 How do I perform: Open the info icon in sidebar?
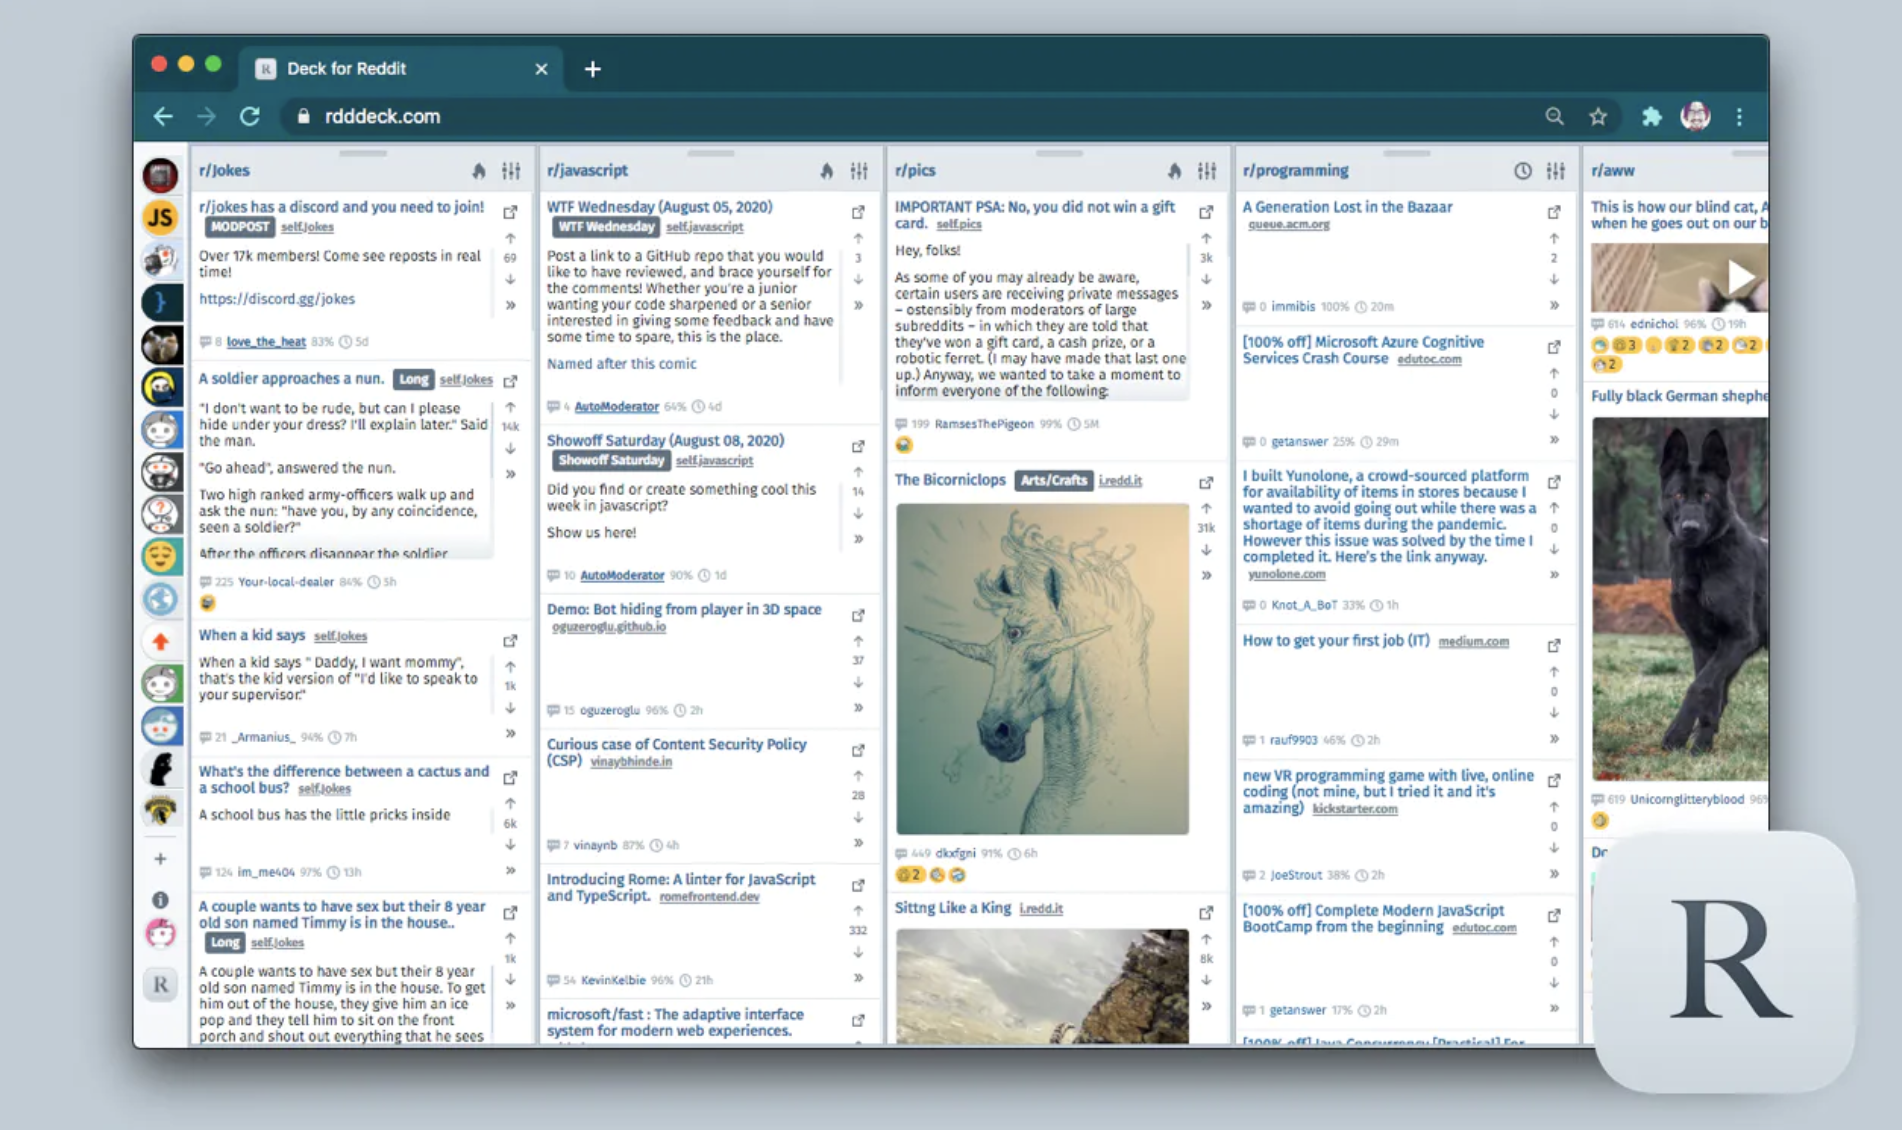coord(160,900)
